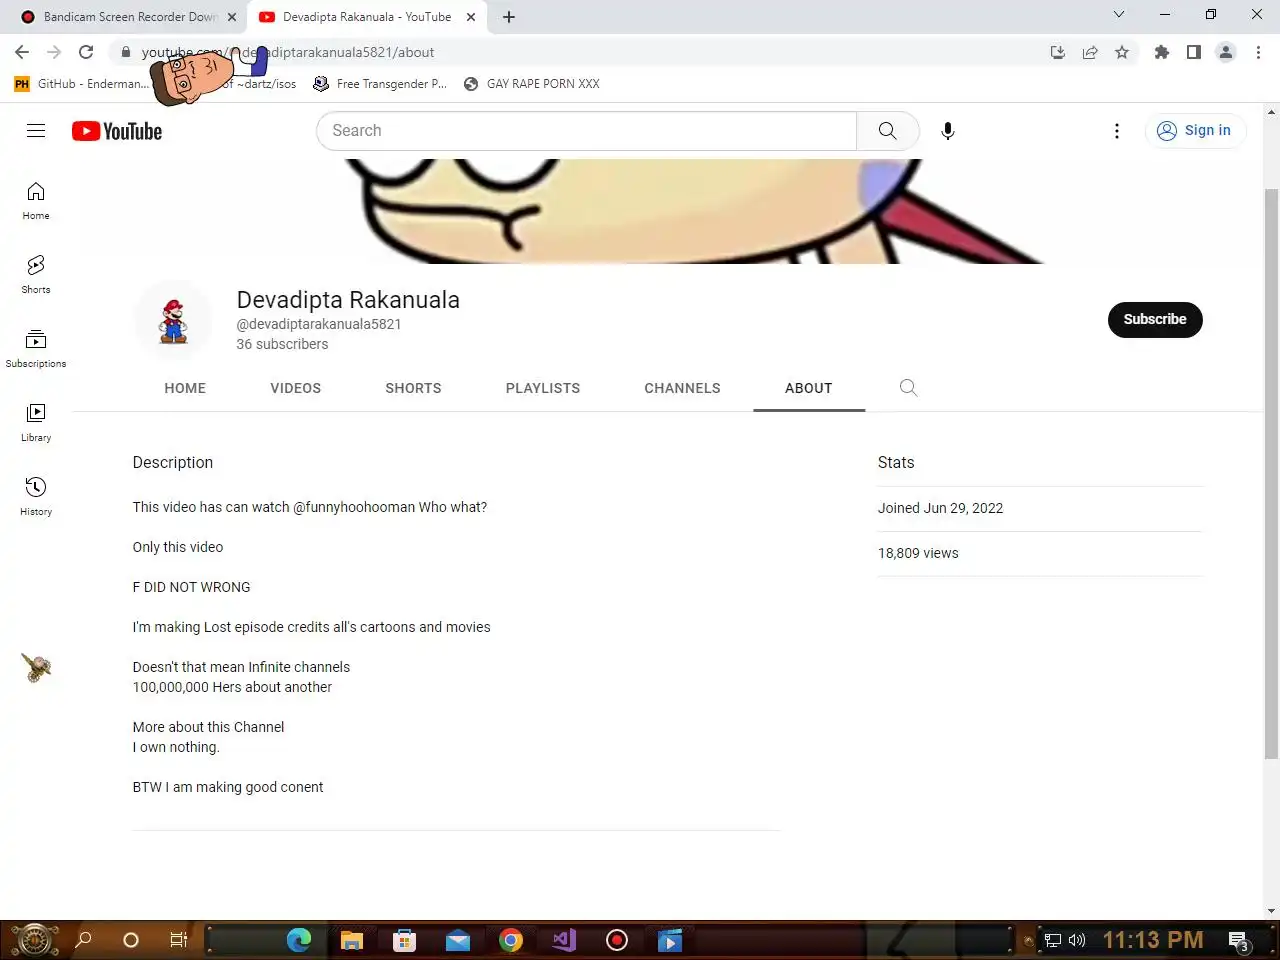This screenshot has width=1280, height=960.
Task: Switch to the CHANNELS channel tab
Action: 682,388
